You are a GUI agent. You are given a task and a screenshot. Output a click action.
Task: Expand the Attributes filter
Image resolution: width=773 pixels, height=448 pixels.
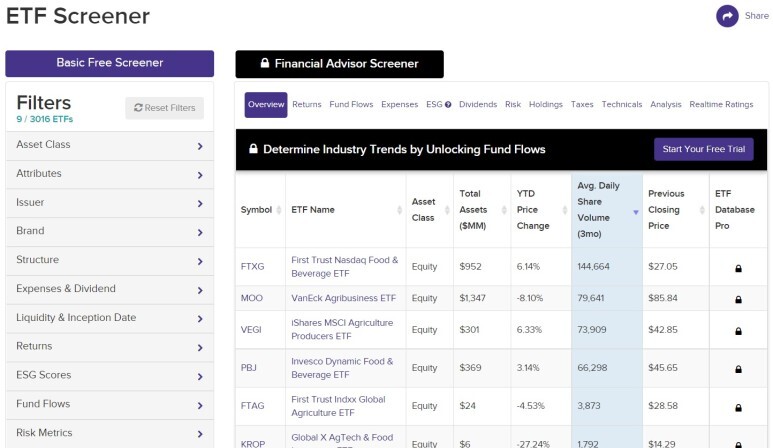tap(109, 174)
